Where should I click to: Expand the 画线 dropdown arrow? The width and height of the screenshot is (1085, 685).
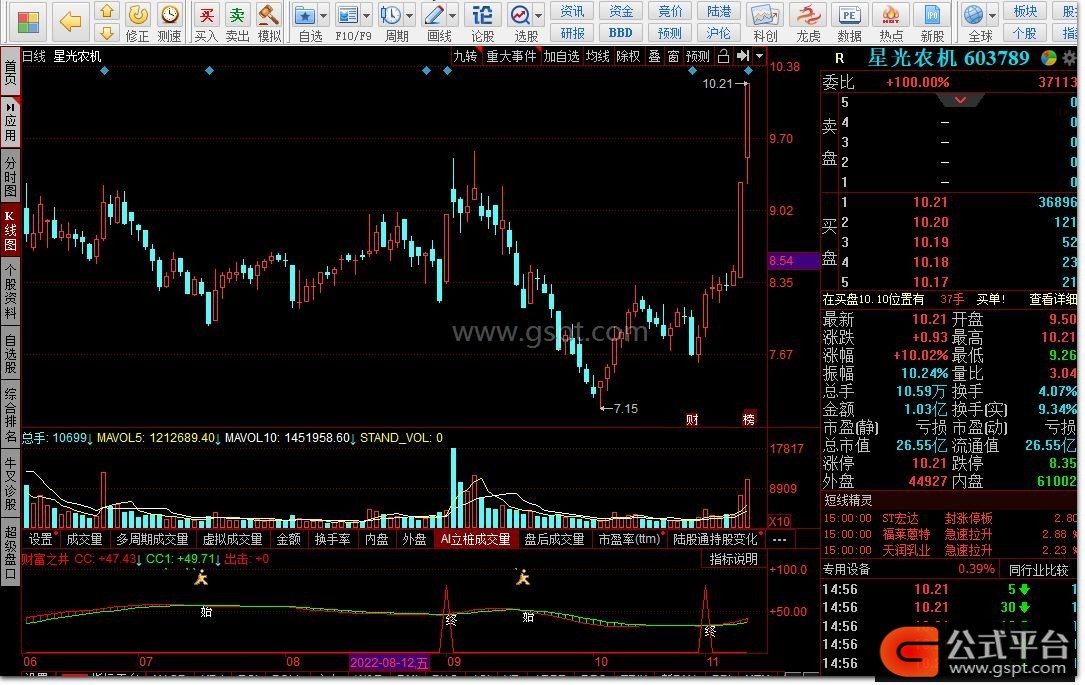452,15
